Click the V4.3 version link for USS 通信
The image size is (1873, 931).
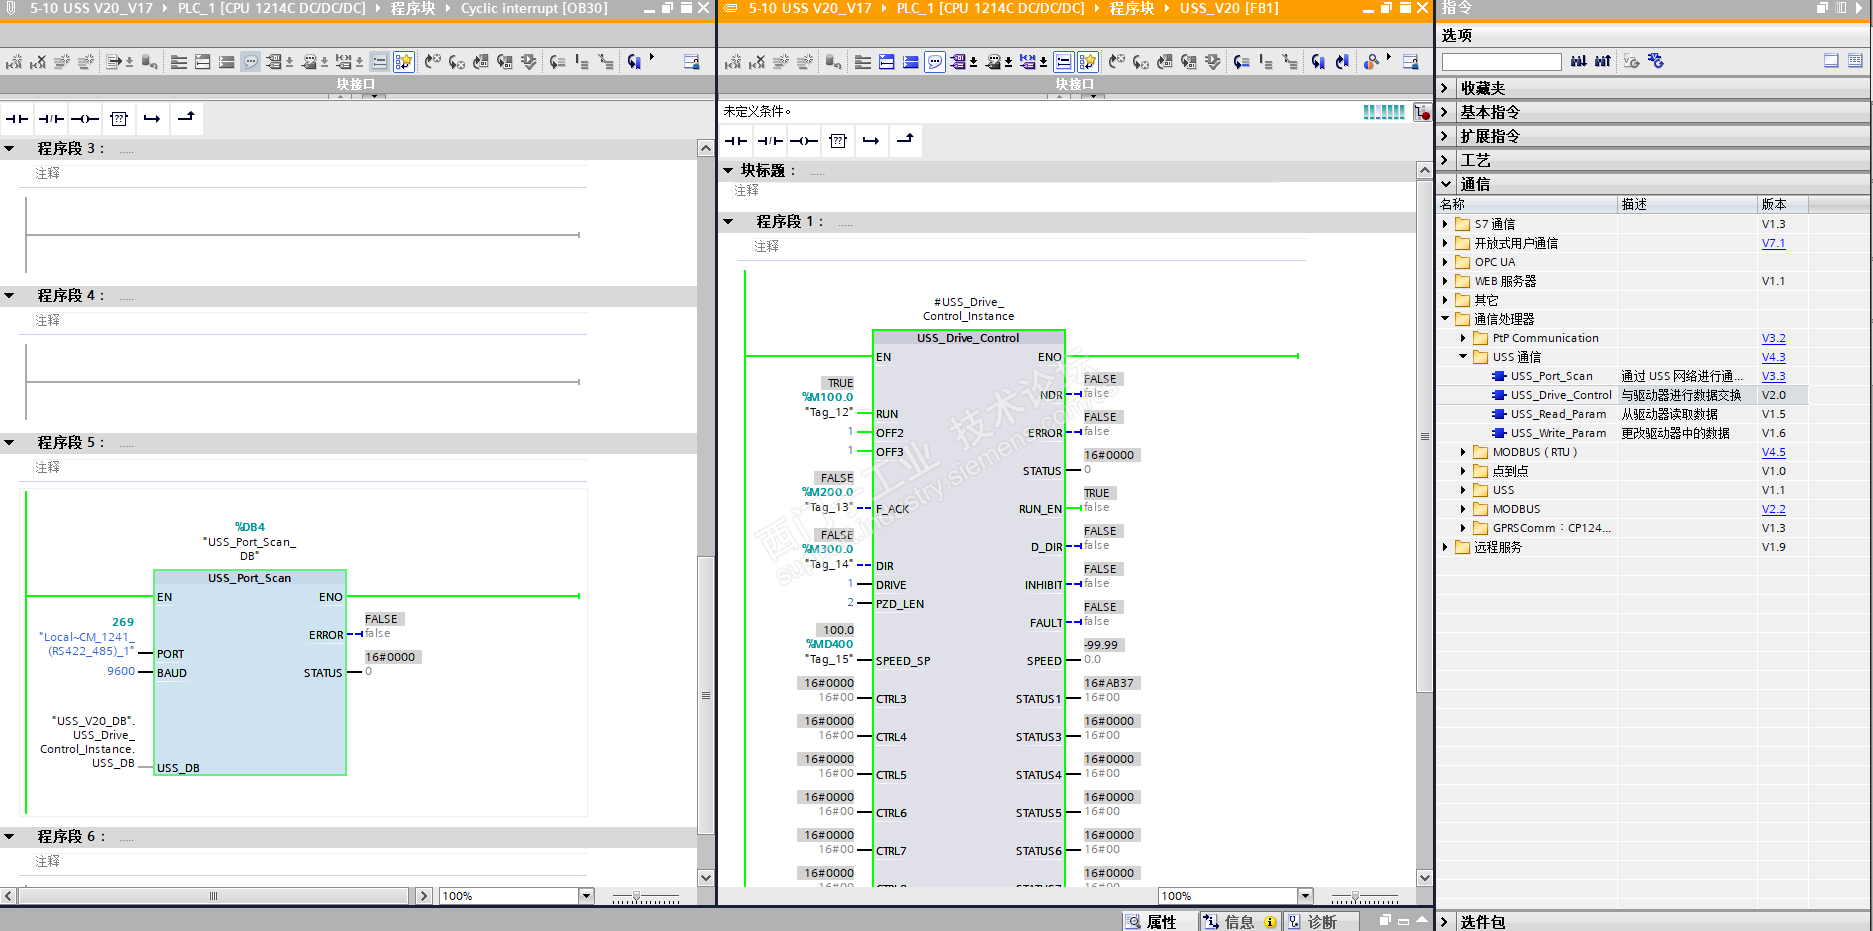[1773, 358]
